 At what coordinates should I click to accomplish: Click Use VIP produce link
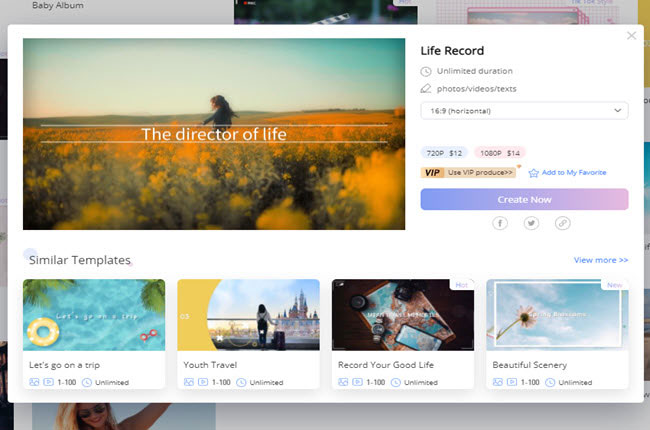click(480, 172)
